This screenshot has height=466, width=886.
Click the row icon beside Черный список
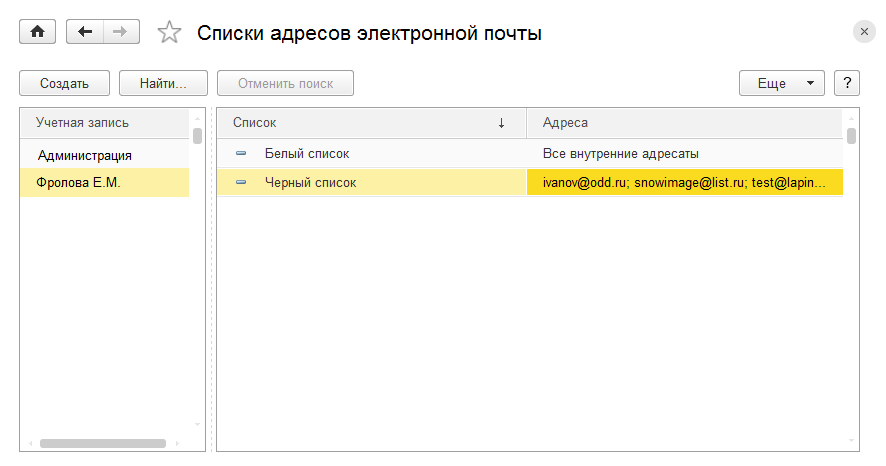tap(241, 182)
